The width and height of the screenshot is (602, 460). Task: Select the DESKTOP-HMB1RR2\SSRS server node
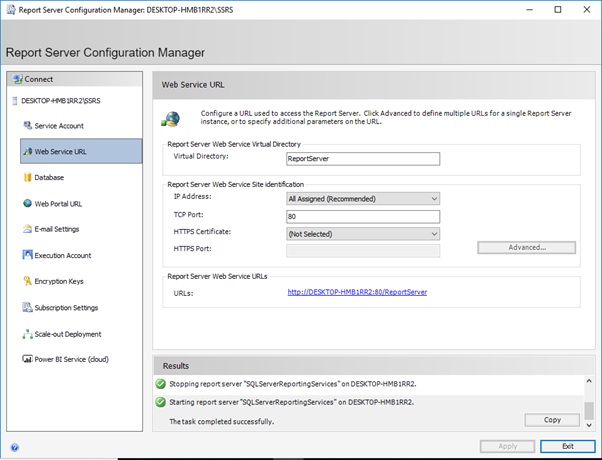coord(61,101)
